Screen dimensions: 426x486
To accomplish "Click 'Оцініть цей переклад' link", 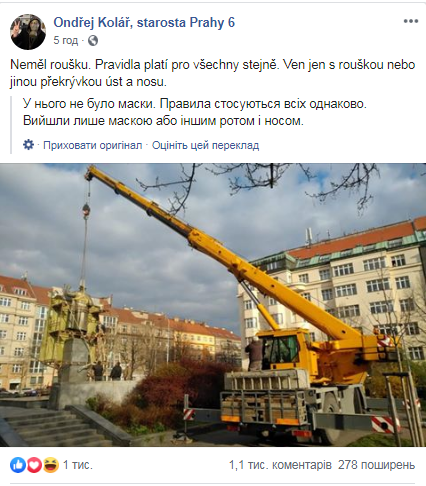I will click(x=205, y=145).
